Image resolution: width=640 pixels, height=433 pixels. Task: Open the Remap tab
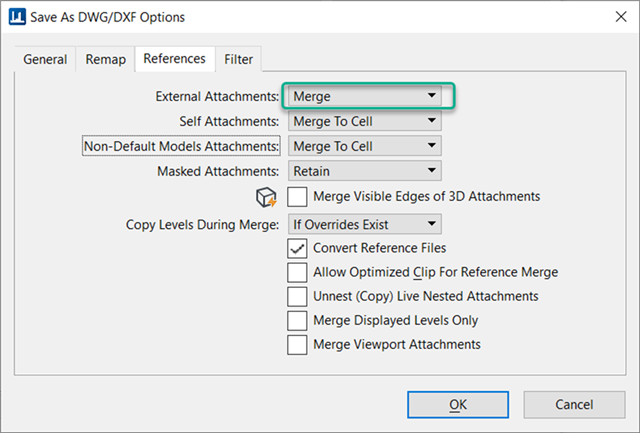coord(105,60)
